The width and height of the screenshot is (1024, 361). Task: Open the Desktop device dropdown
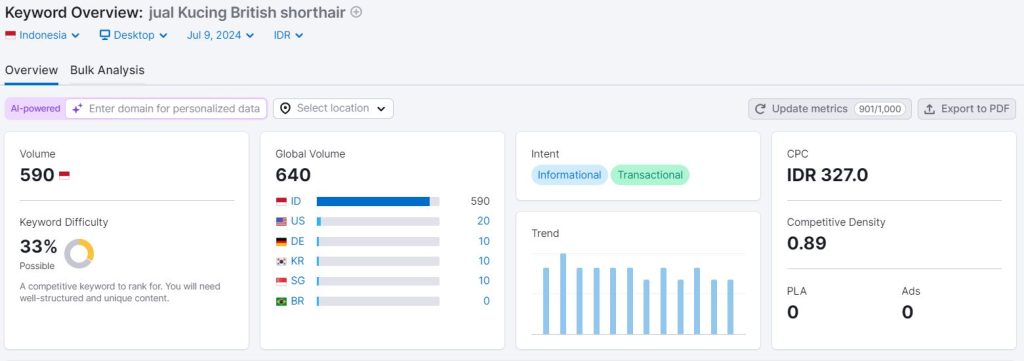pos(133,35)
